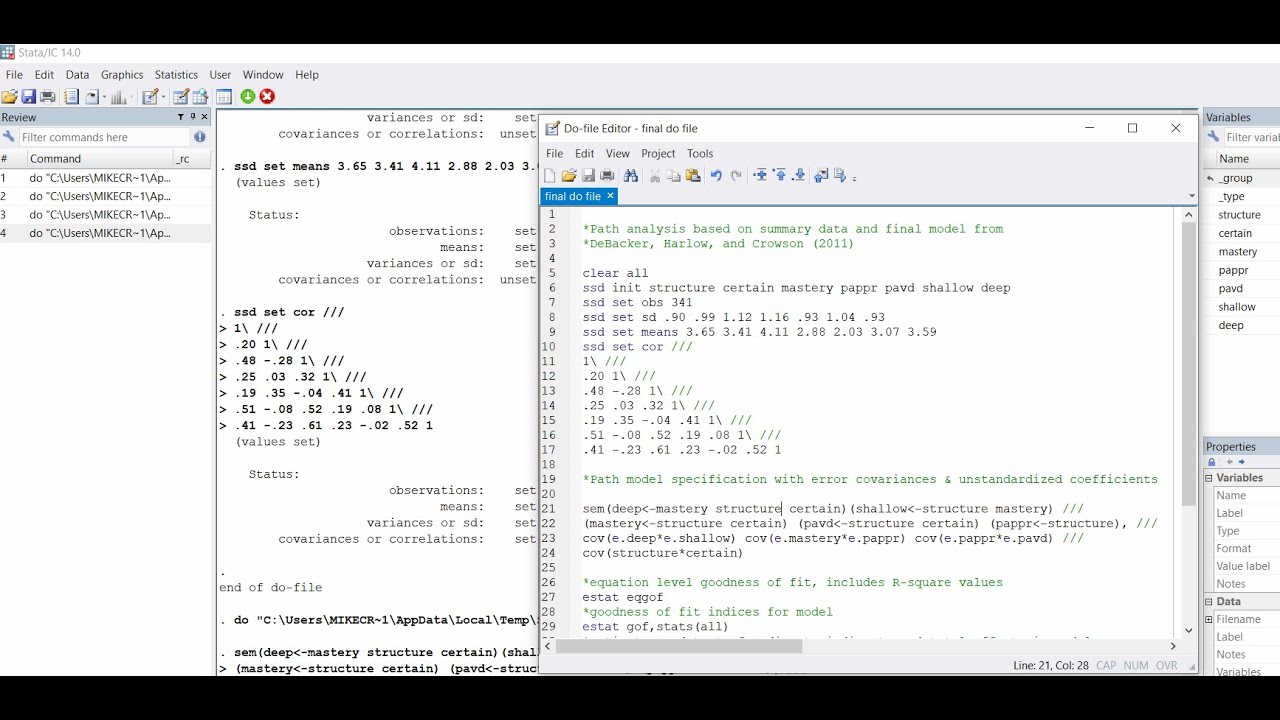Open the Graphics menu
The width and height of the screenshot is (1280, 720).
tap(122, 75)
